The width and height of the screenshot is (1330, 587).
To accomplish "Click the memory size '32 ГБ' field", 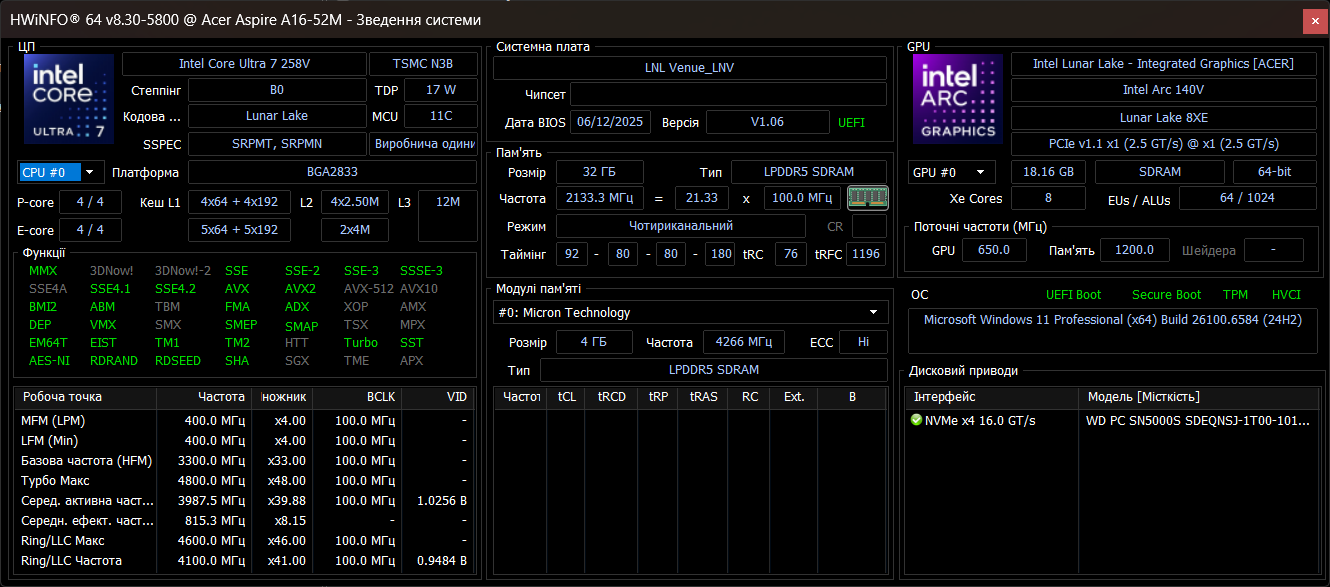I will [x=599, y=172].
